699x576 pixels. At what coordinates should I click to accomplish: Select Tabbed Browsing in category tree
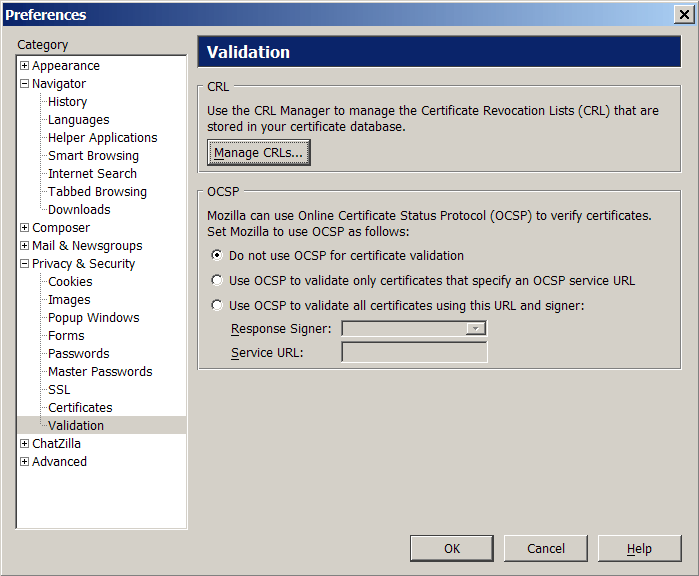pos(97,192)
